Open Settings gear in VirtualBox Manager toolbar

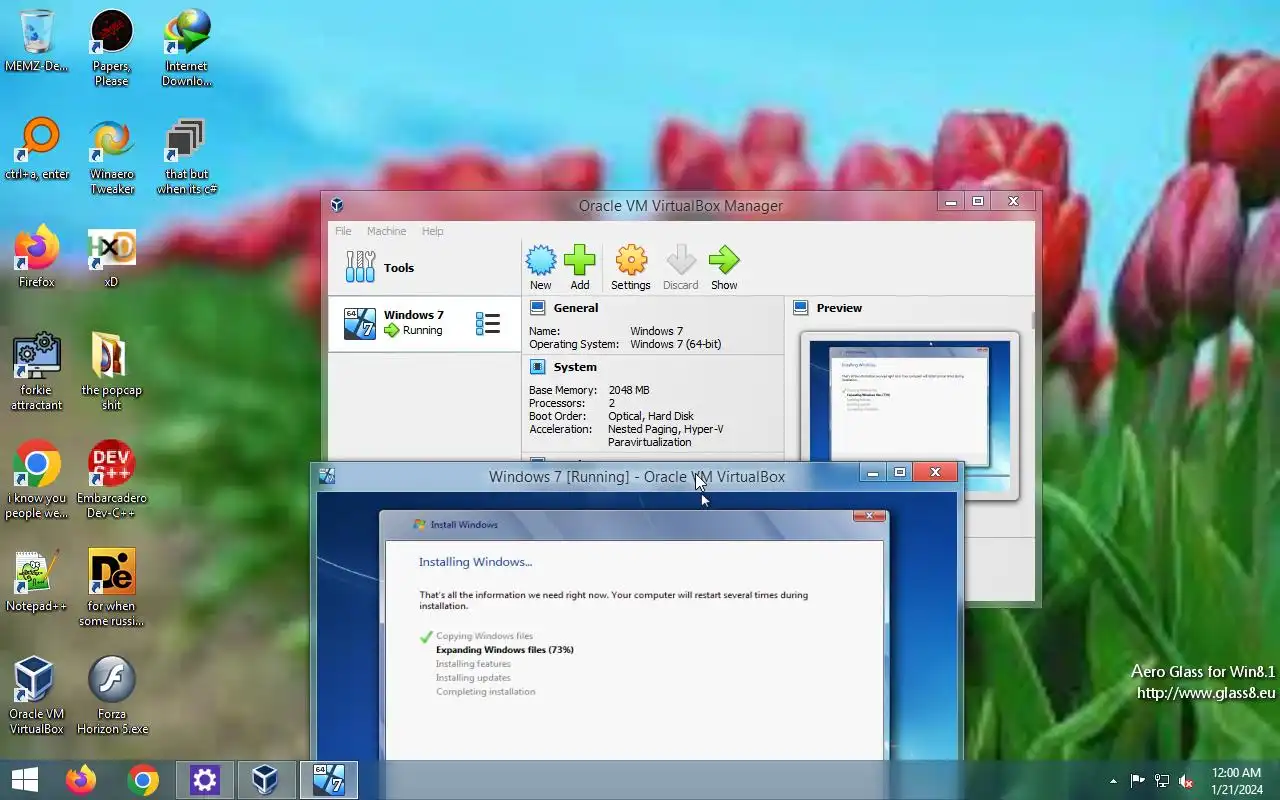tap(631, 267)
